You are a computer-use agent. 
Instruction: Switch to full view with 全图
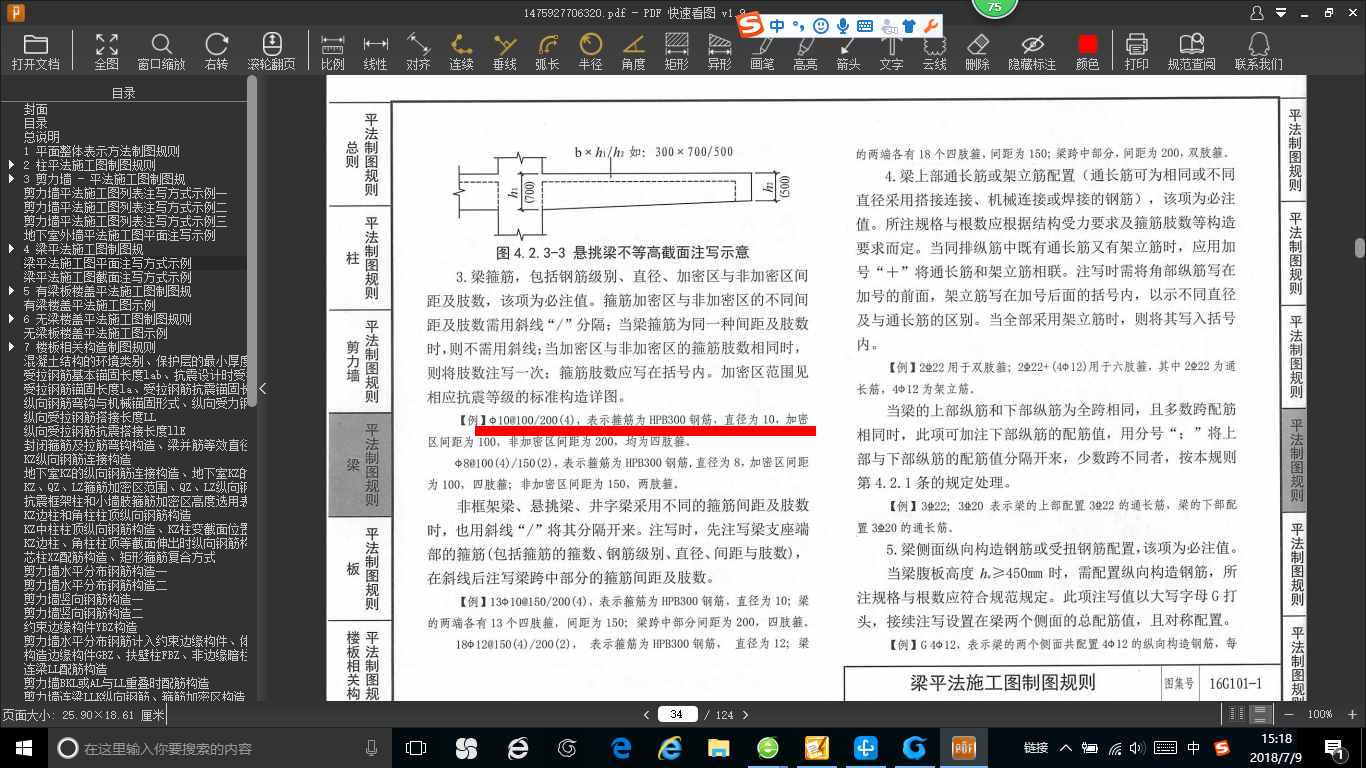click(107, 52)
